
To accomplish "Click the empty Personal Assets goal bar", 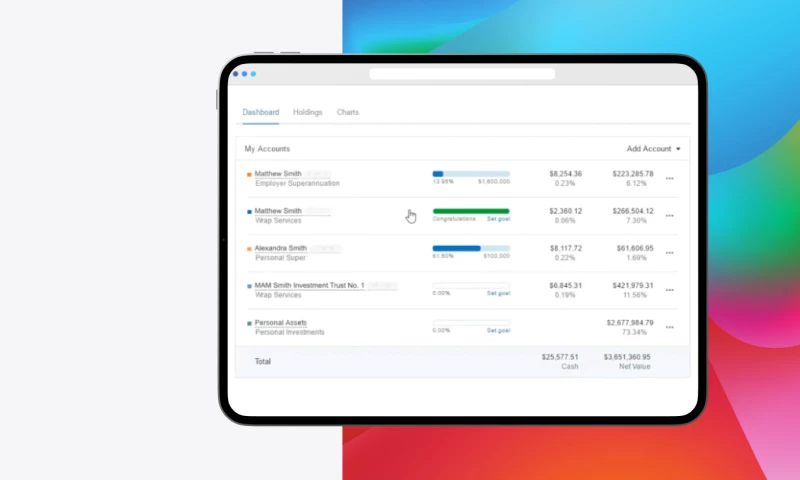I will pos(471,323).
